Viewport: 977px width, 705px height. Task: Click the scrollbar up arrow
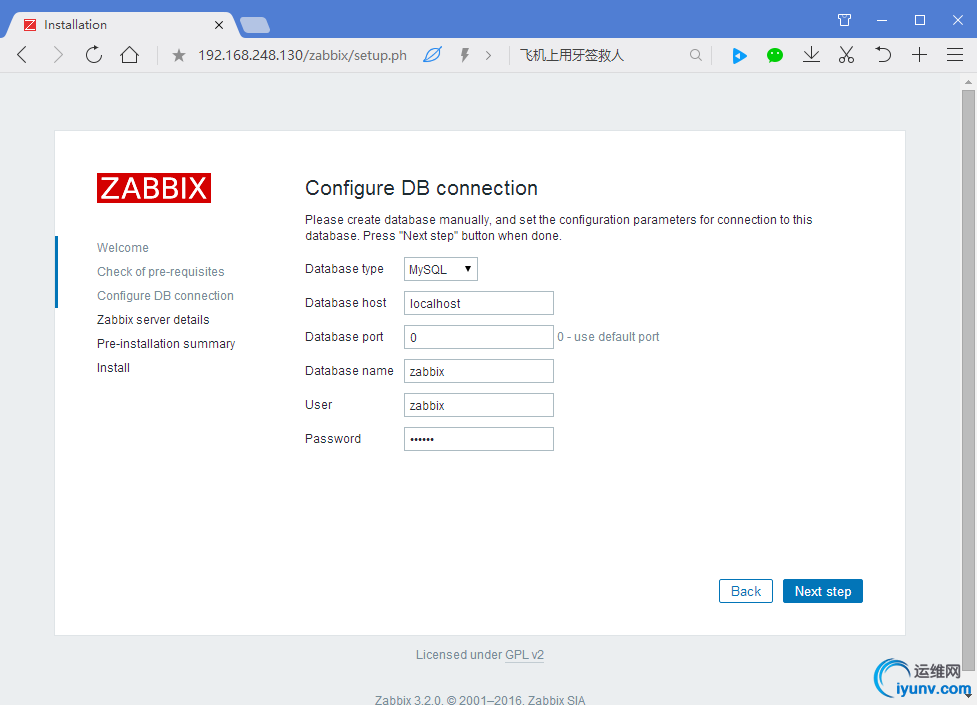click(x=968, y=82)
